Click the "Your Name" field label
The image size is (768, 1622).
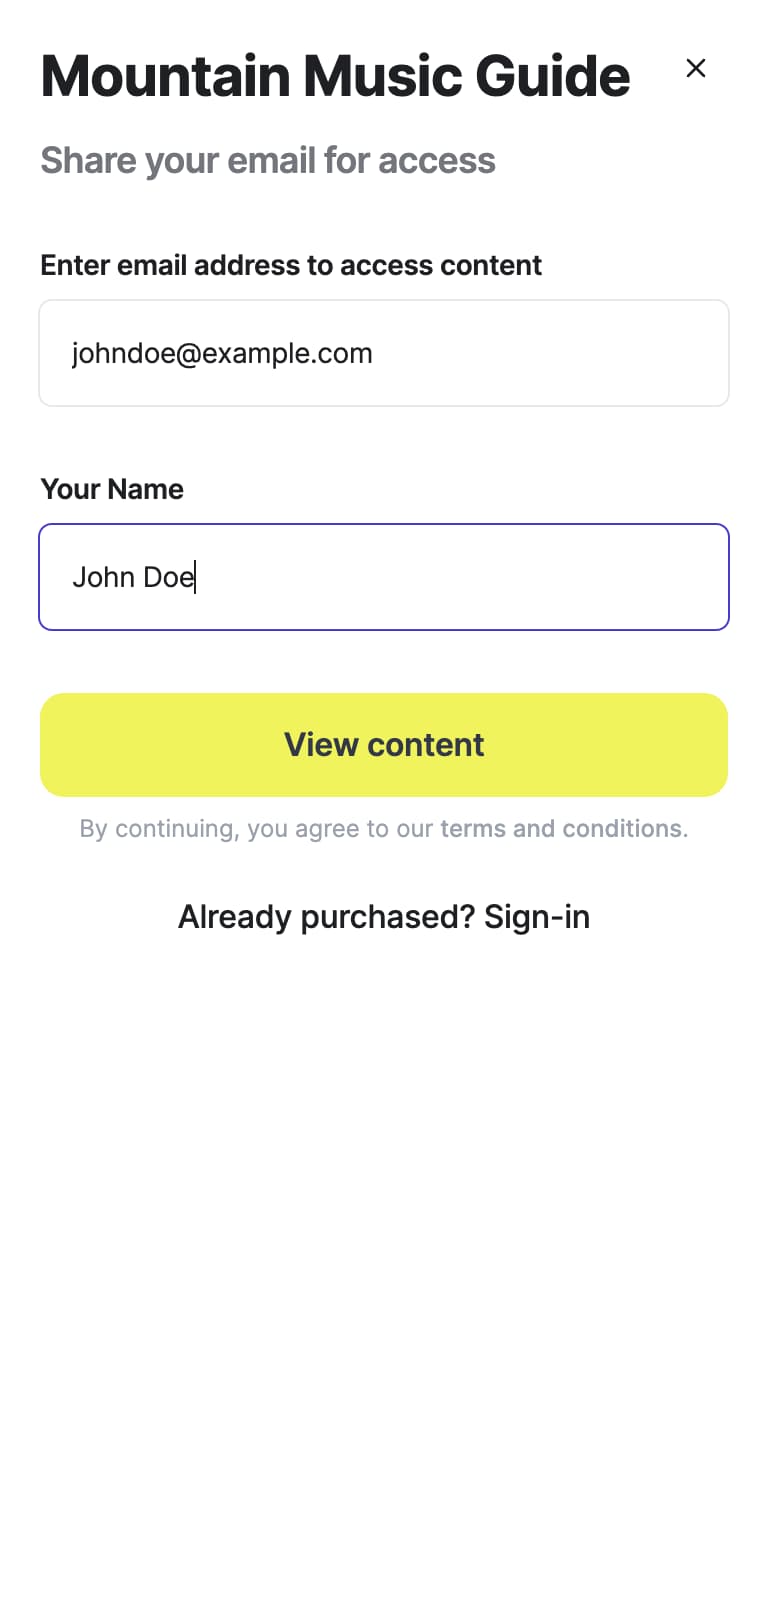[x=112, y=489]
